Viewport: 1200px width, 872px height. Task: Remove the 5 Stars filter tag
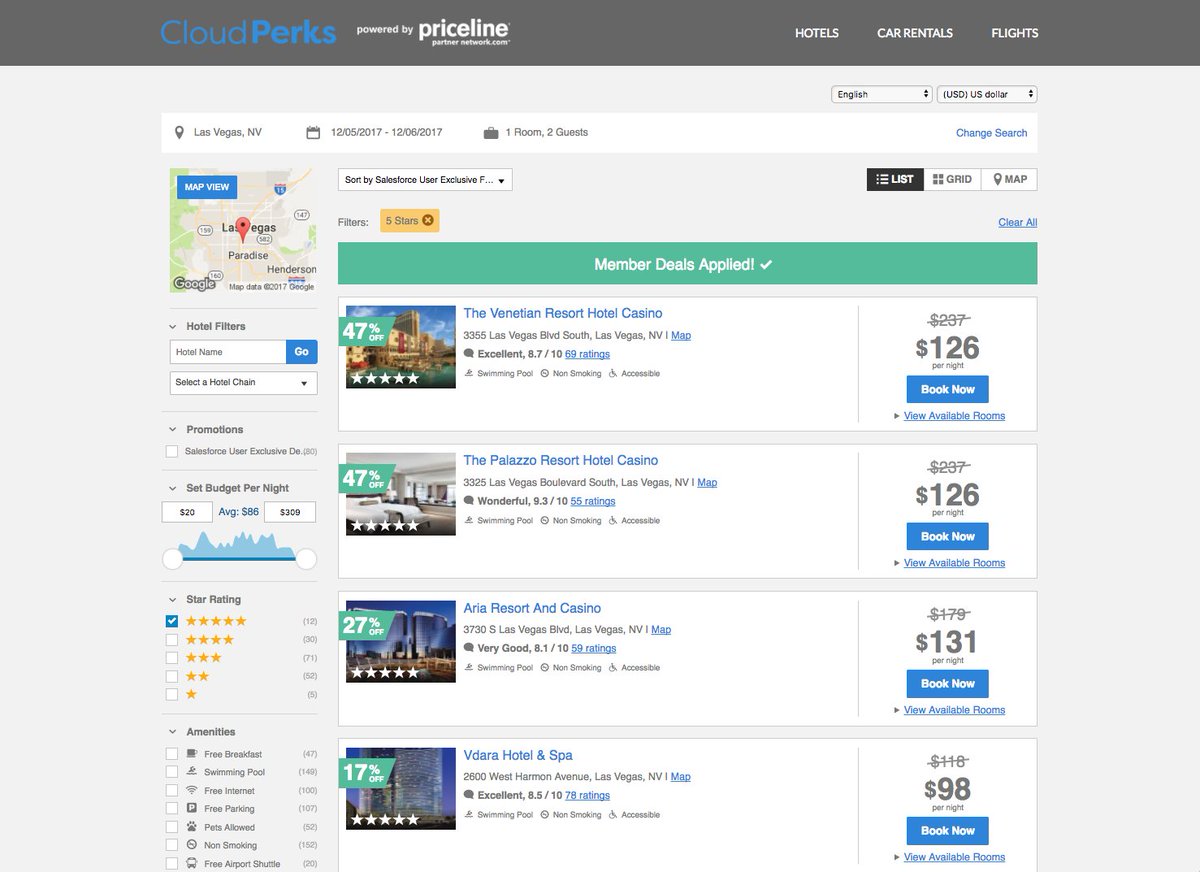(x=428, y=220)
